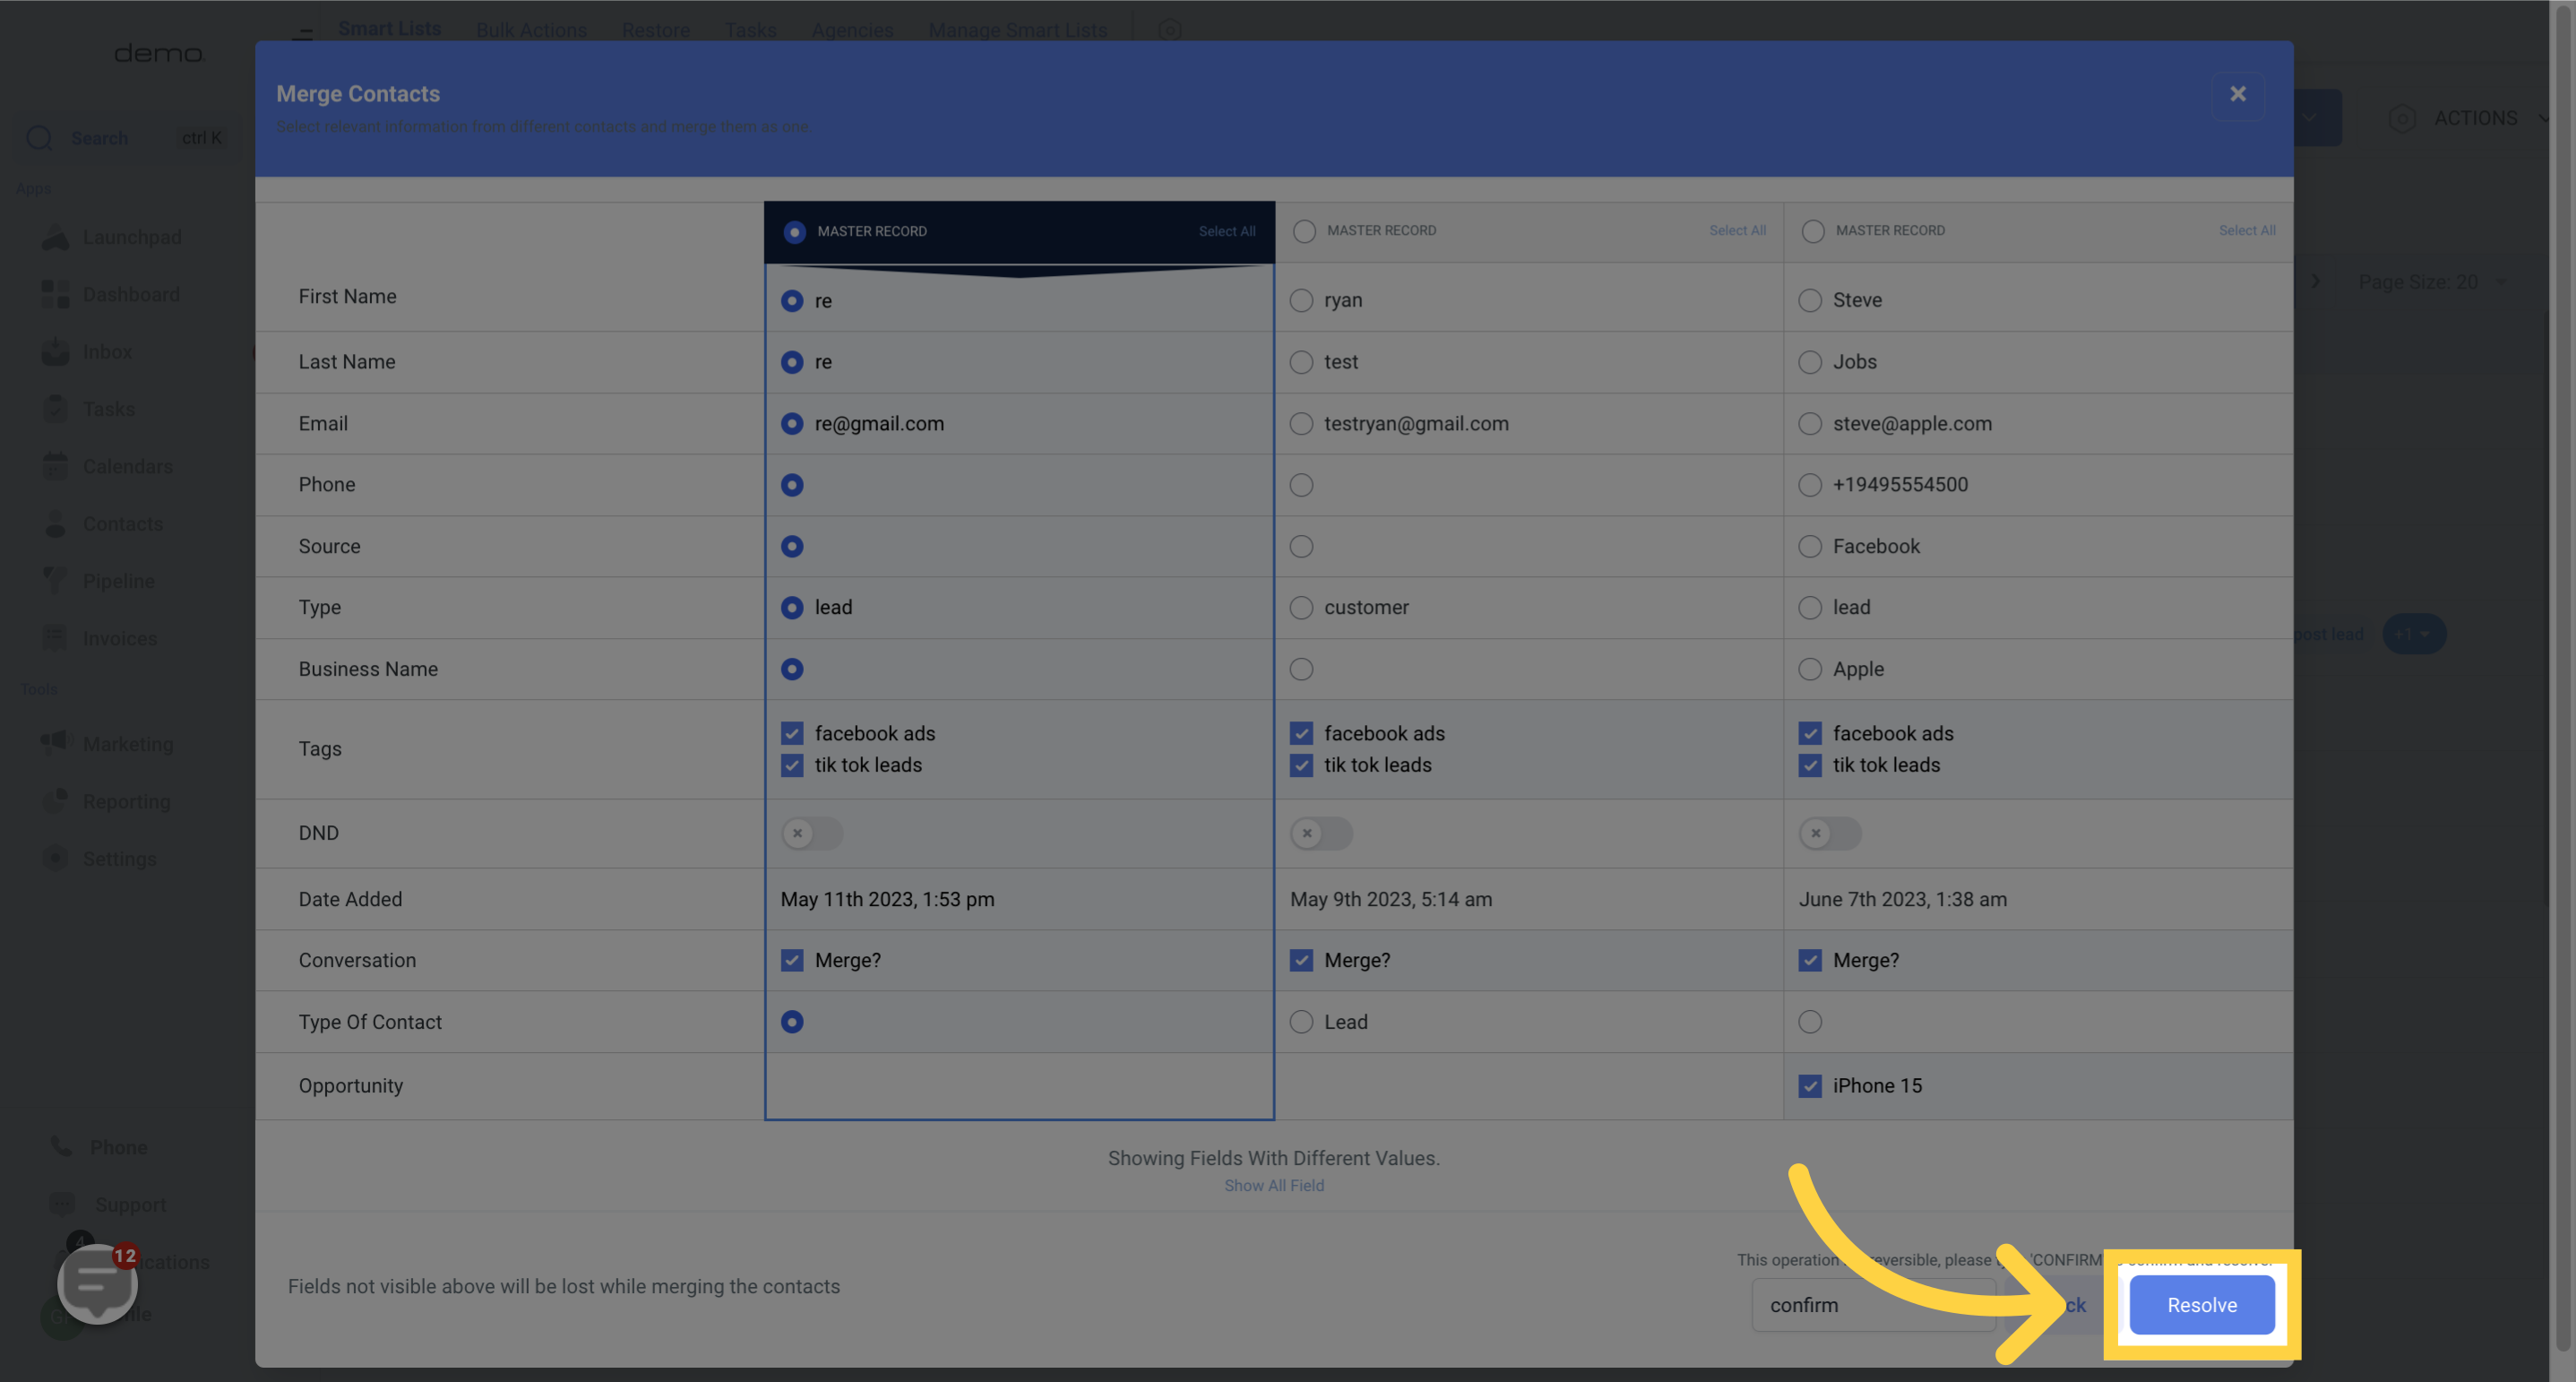Uncheck 'tik tok leads' tag in third column
Viewport: 2576px width, 1382px height.
1810,766
